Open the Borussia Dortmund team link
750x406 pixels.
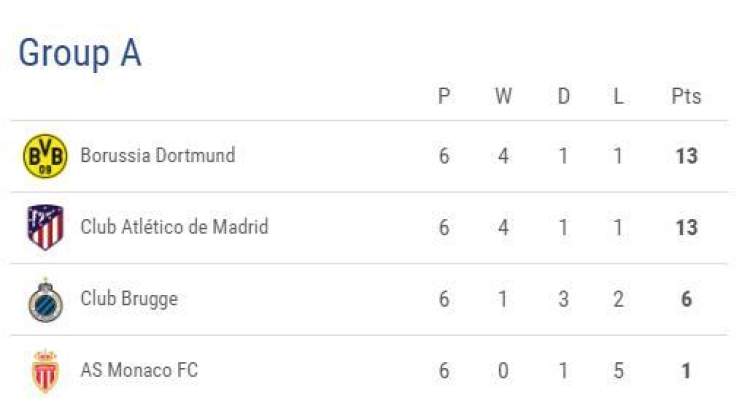(158, 156)
